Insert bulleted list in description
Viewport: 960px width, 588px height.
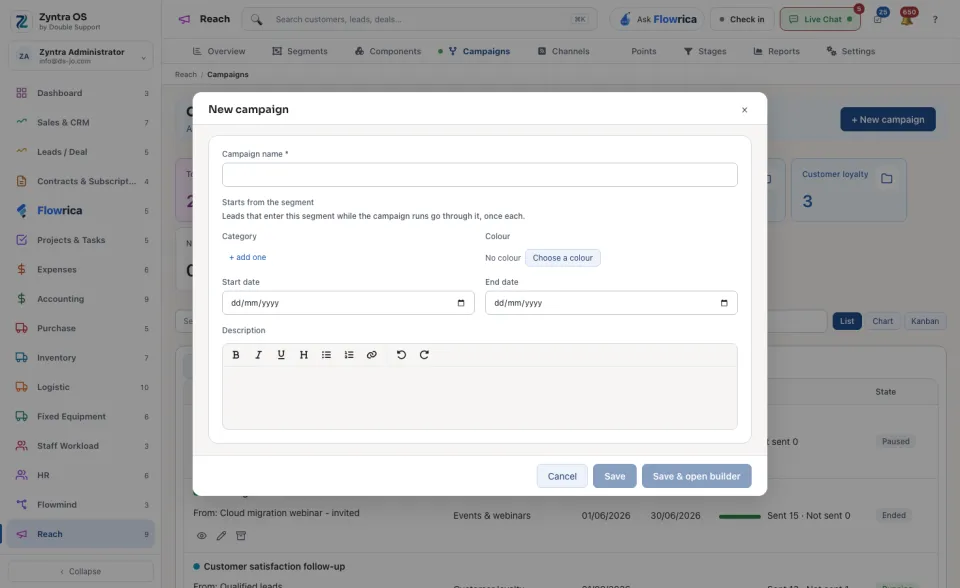[326, 355]
